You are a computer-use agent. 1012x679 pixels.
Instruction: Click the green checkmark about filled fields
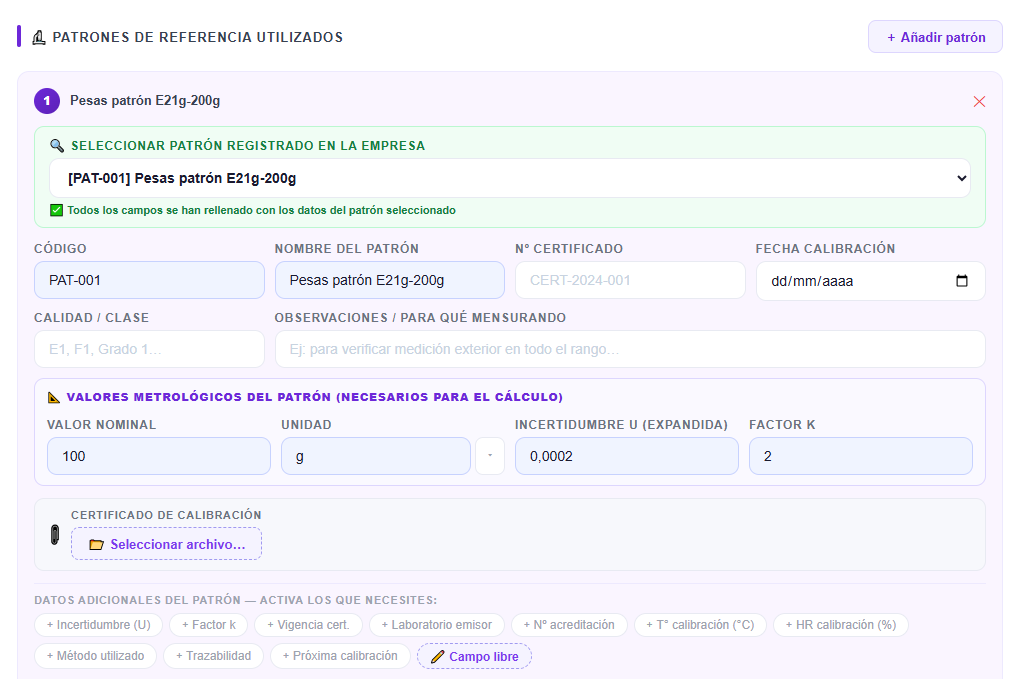[x=57, y=210]
